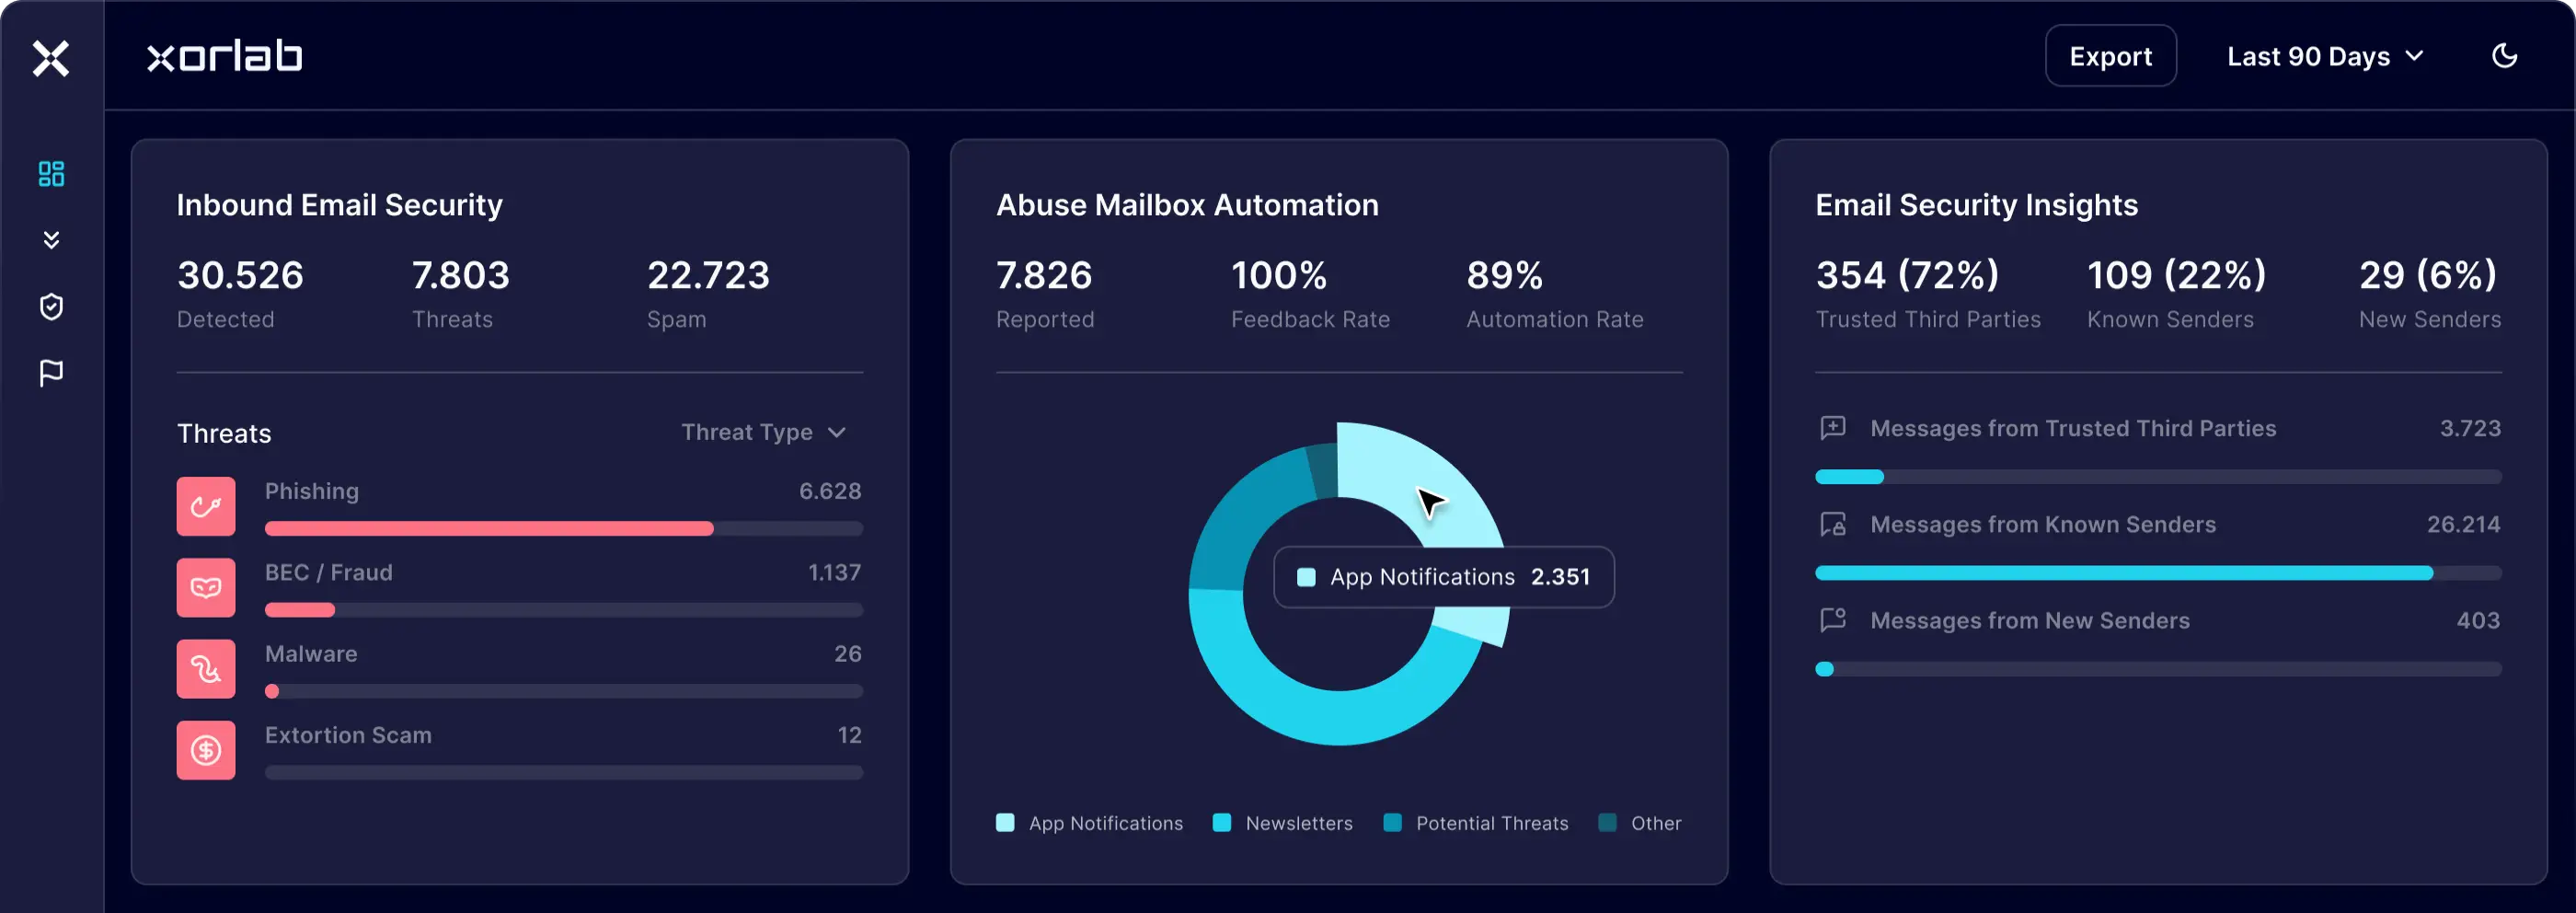The width and height of the screenshot is (2576, 913).
Task: Switch to the Abuse Mailbox Automation panel
Action: pos(1187,205)
